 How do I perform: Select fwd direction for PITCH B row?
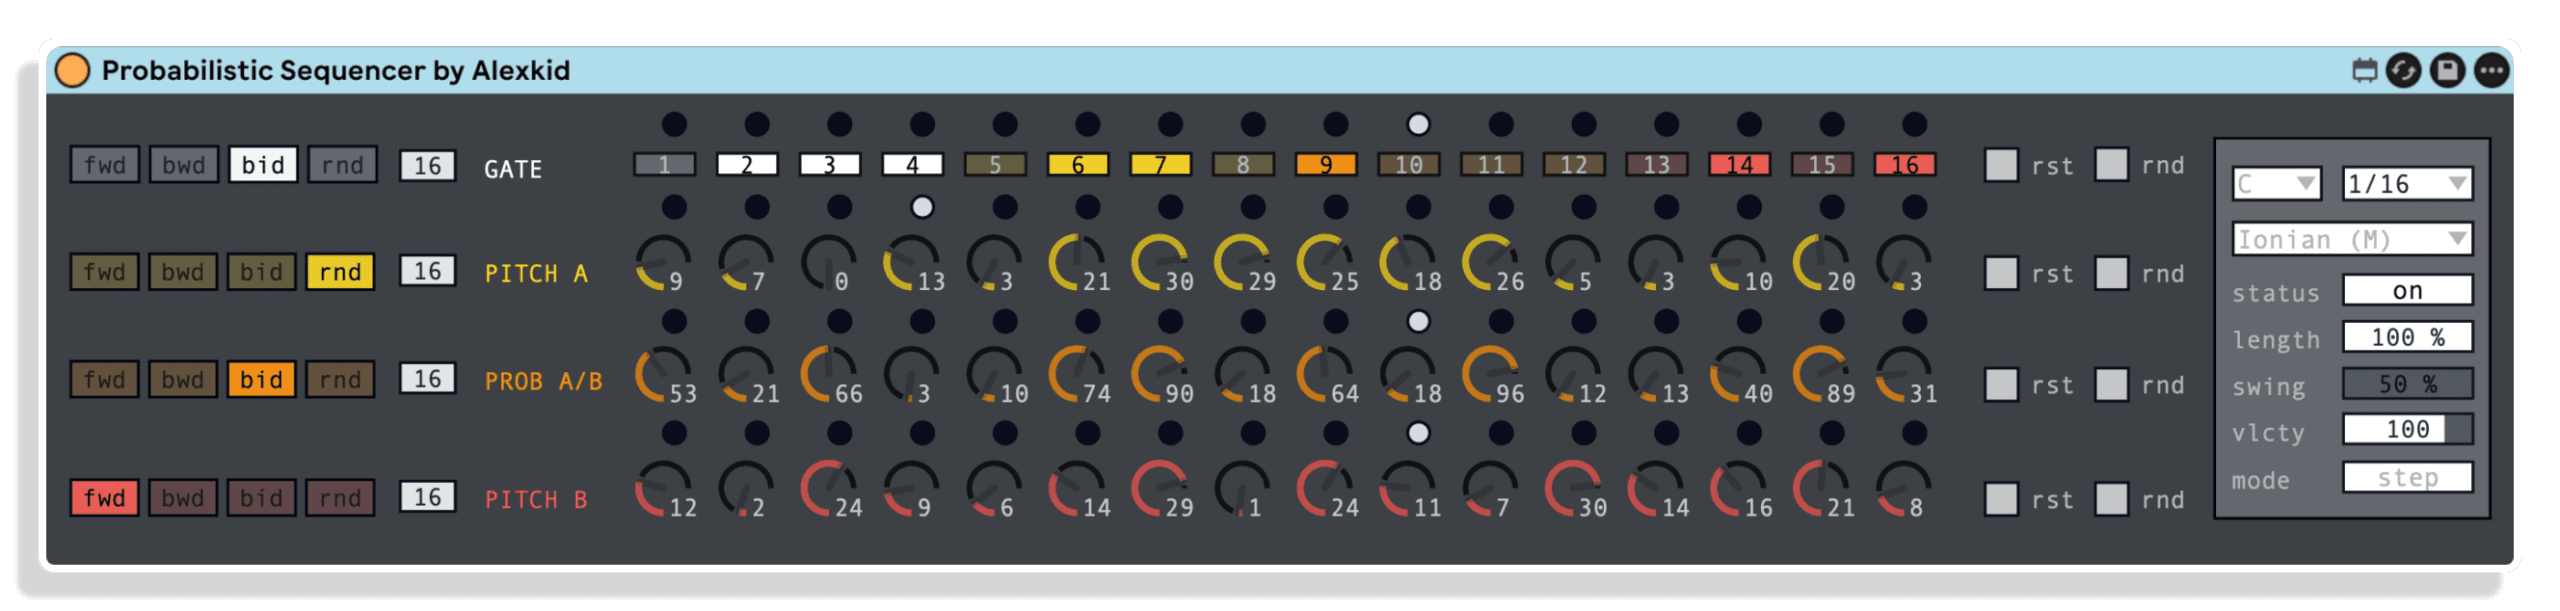click(104, 498)
